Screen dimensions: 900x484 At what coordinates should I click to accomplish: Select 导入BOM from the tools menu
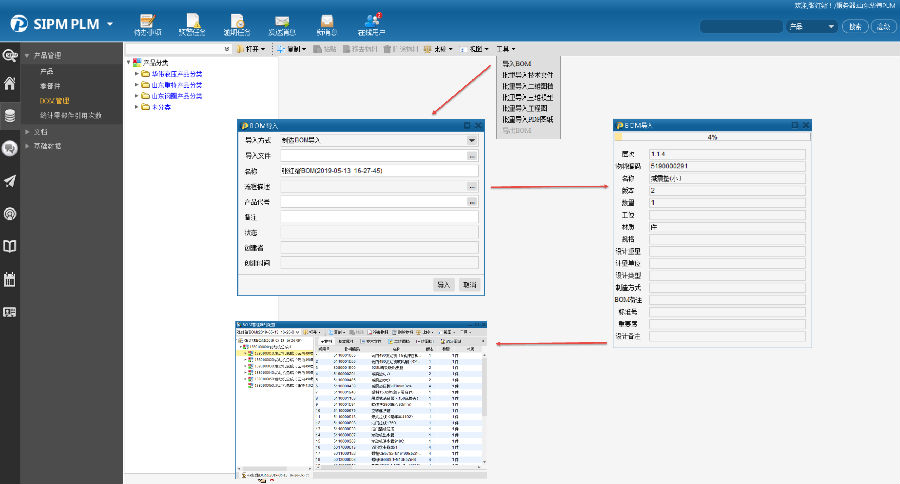coord(517,63)
